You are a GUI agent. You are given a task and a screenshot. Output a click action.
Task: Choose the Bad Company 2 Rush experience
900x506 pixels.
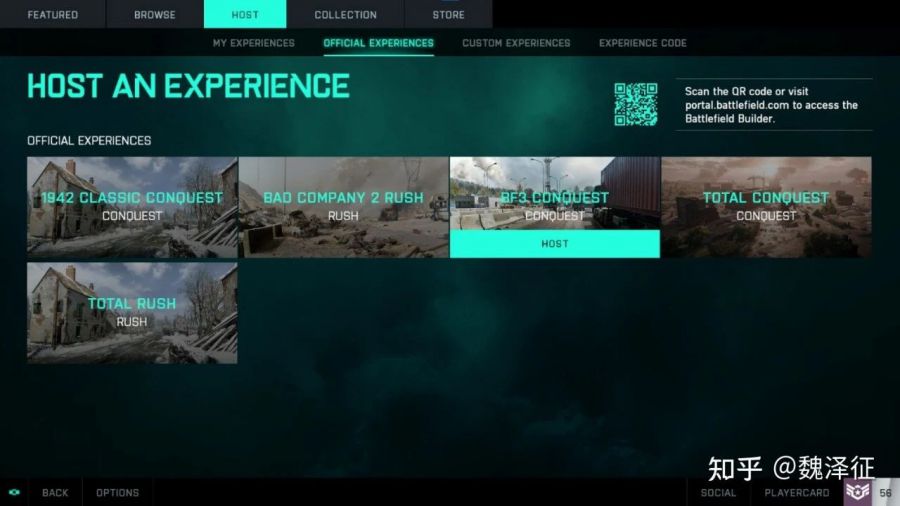point(343,207)
